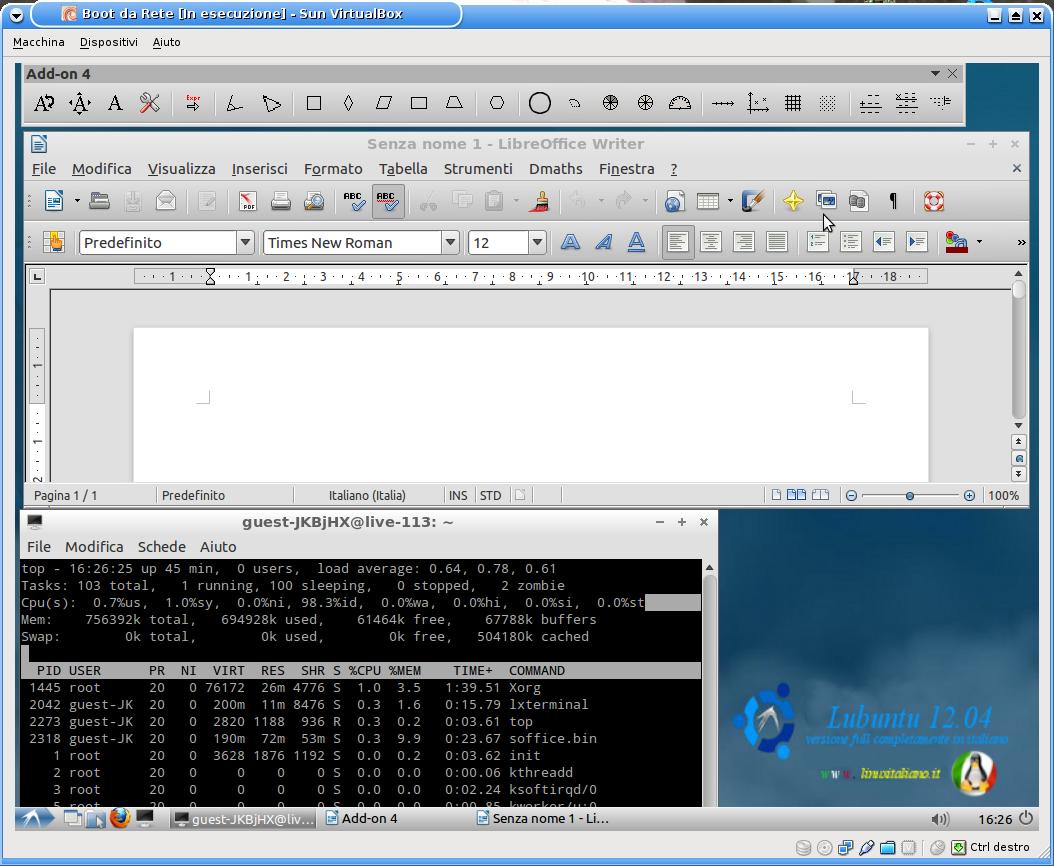The width and height of the screenshot is (1054, 866).
Task: Set paragraph alignment to Align Left
Action: point(678,242)
